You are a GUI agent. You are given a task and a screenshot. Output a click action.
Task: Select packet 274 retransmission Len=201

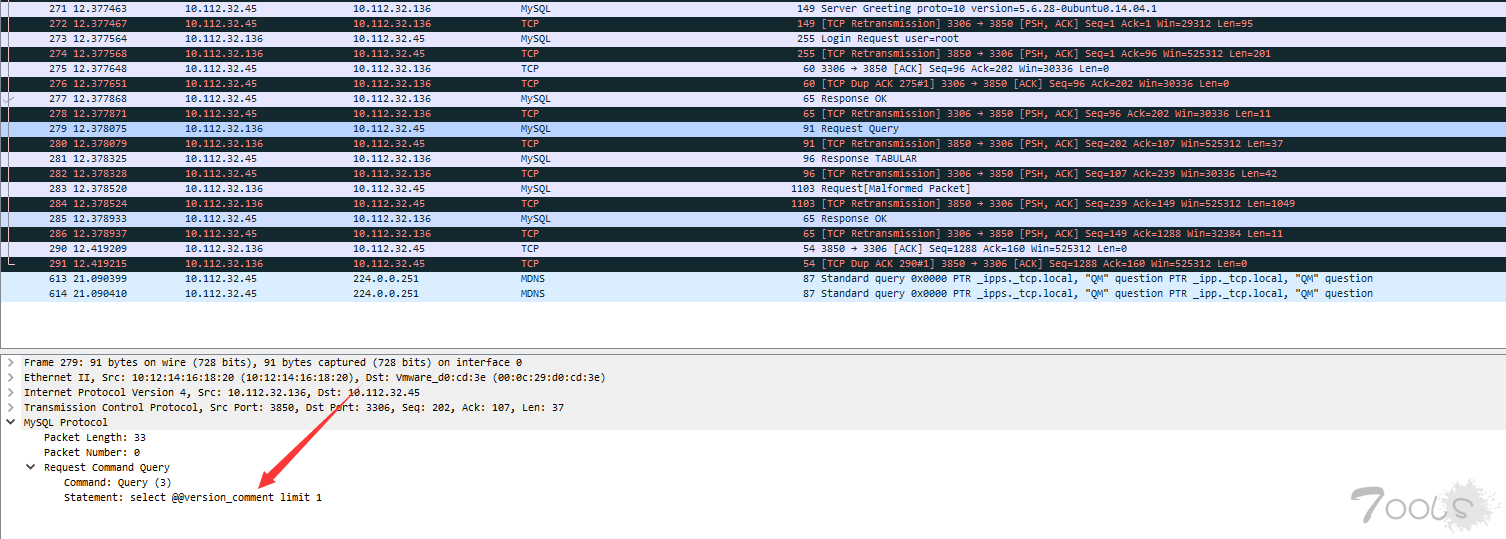coord(753,53)
